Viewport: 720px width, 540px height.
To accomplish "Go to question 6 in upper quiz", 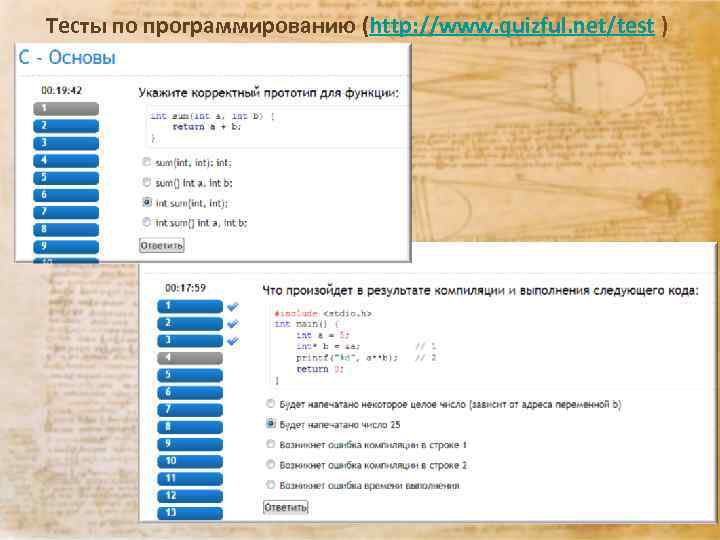I will click(66, 195).
